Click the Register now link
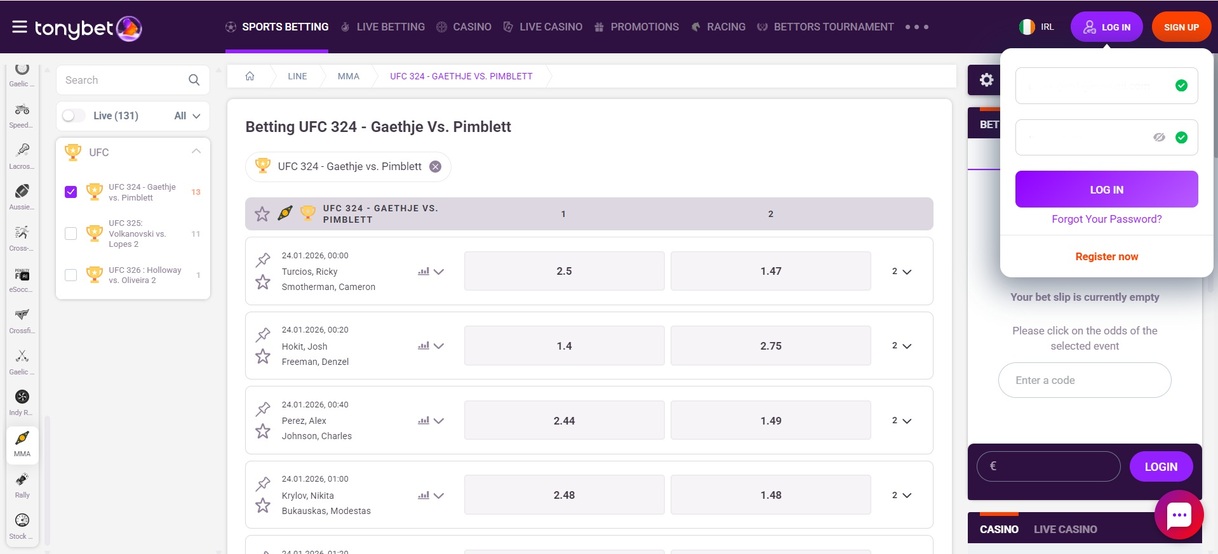Image resolution: width=1218 pixels, height=554 pixels. pos(1106,257)
